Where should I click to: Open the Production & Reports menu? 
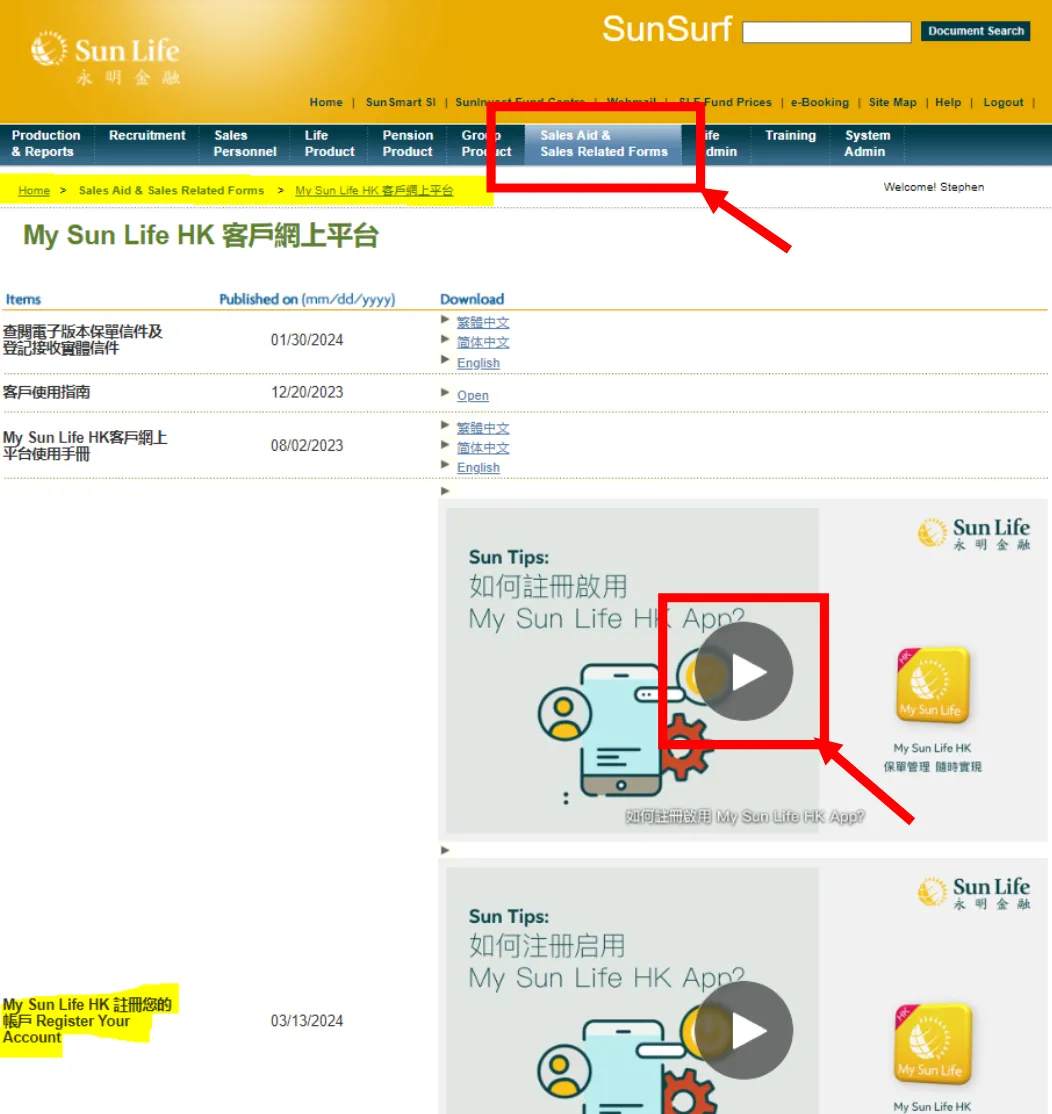(45, 144)
